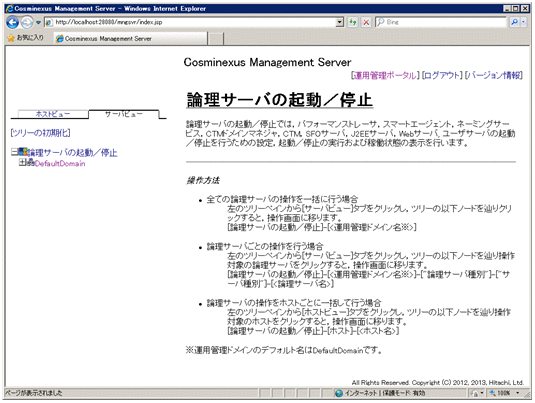Click the page icon in the address bar

tap(49, 22)
